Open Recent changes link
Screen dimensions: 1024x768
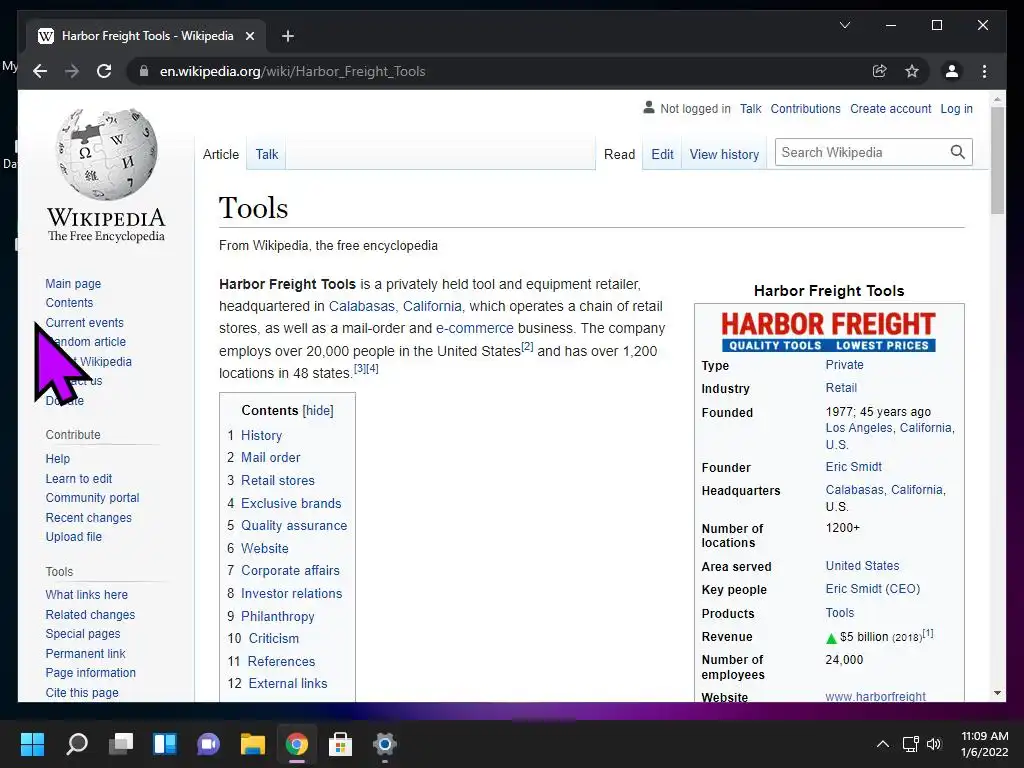(89, 517)
